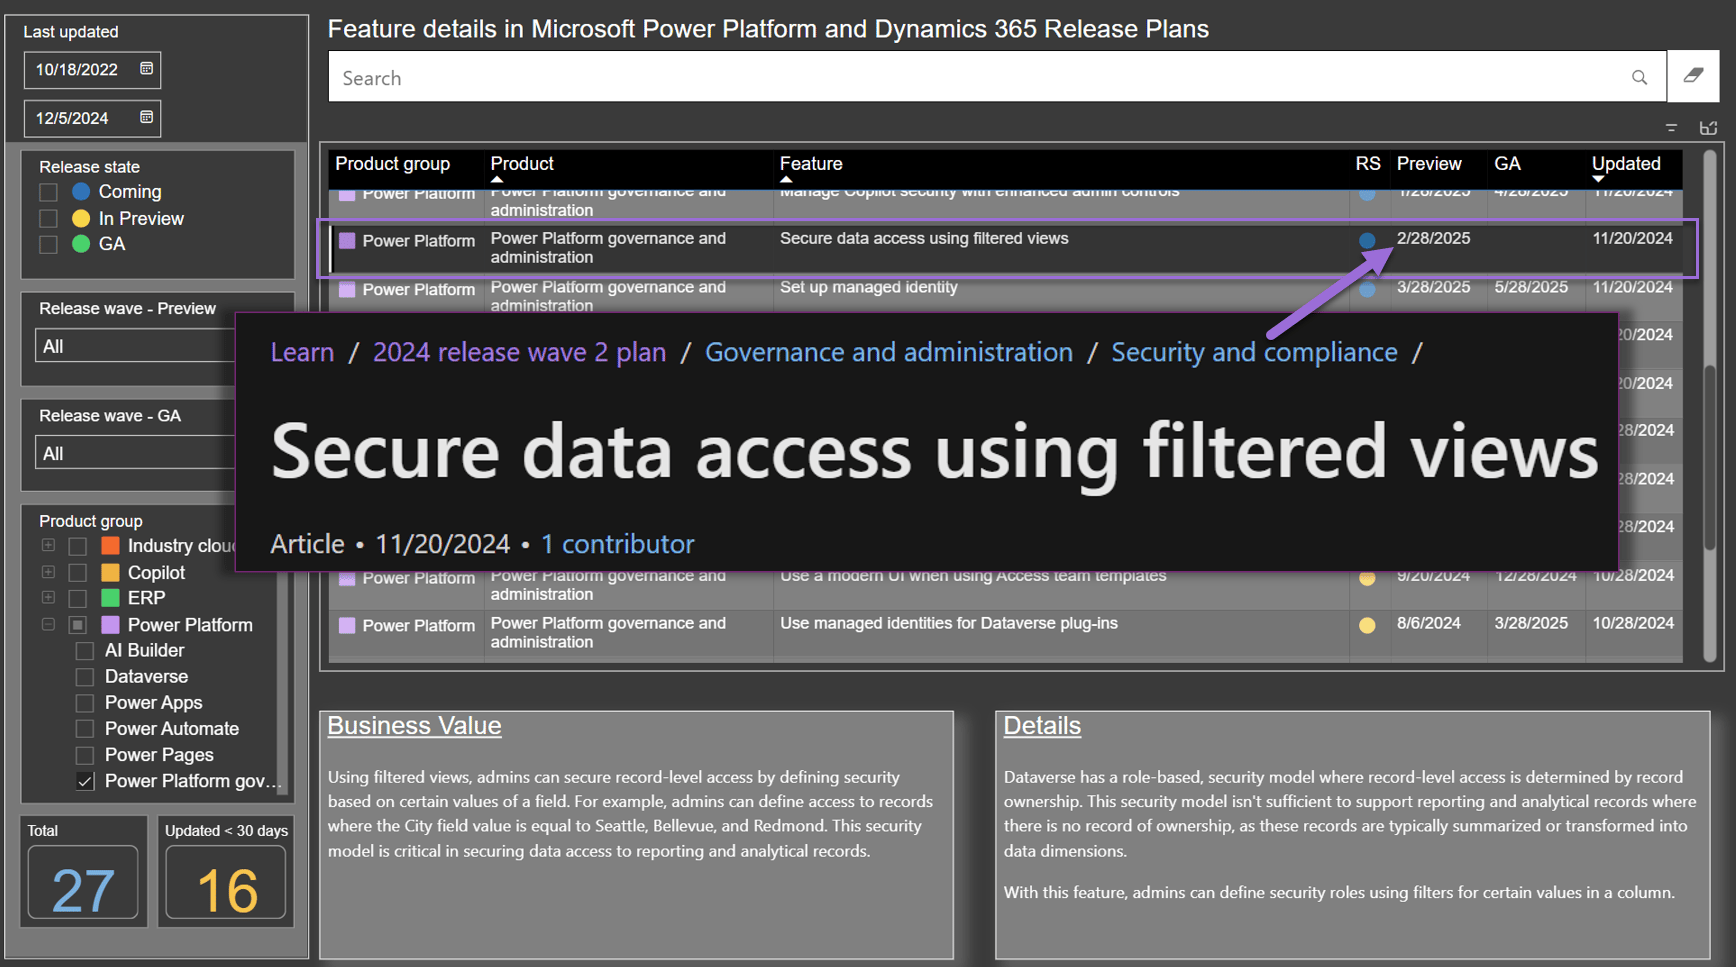
Task: Expand the Industry cloud tree node
Action: 48,545
